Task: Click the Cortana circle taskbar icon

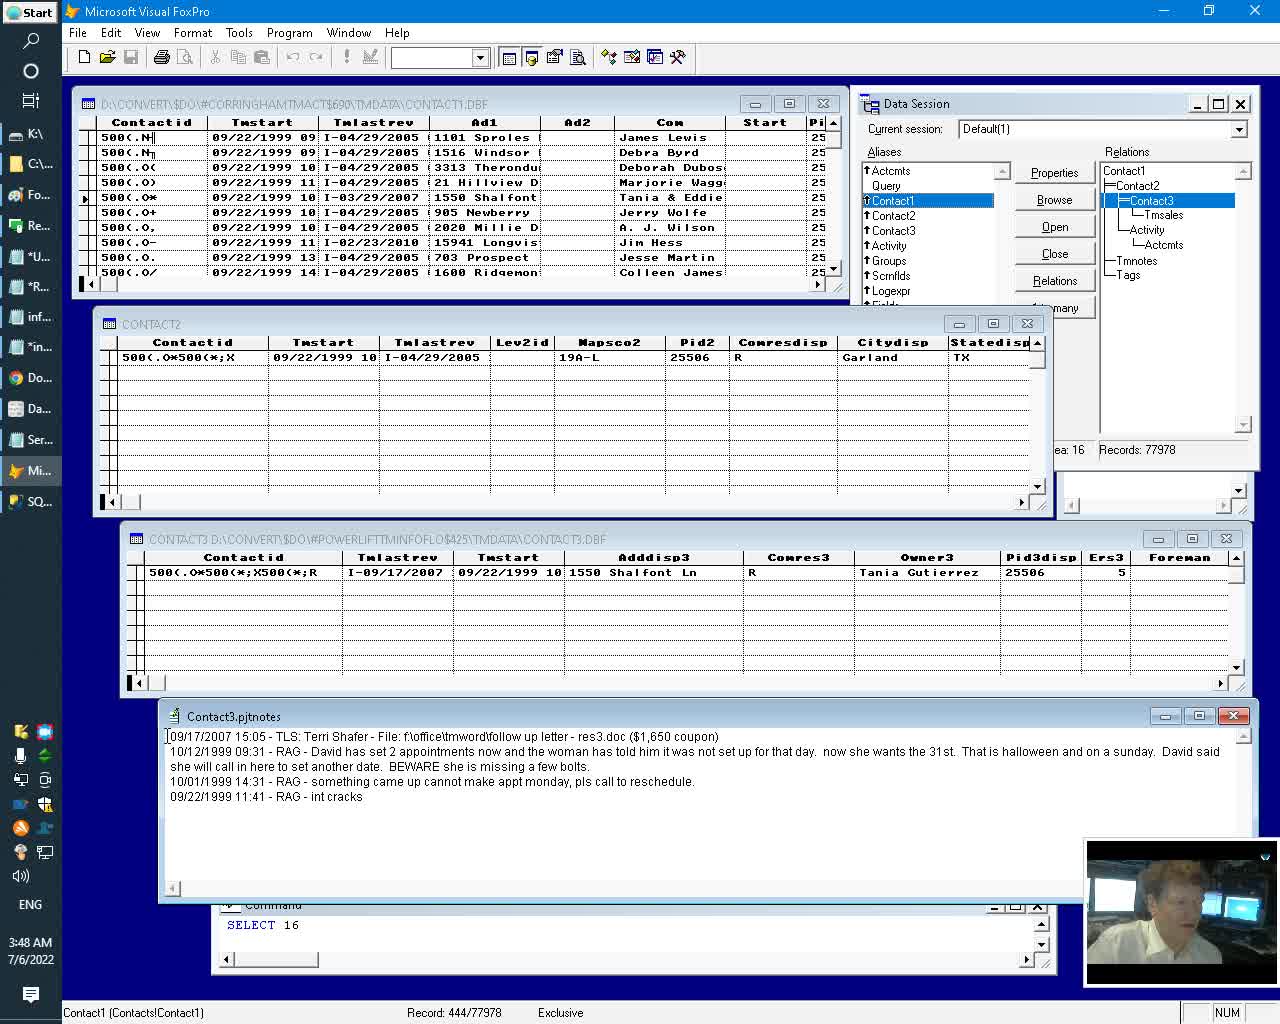Action: click(30, 71)
